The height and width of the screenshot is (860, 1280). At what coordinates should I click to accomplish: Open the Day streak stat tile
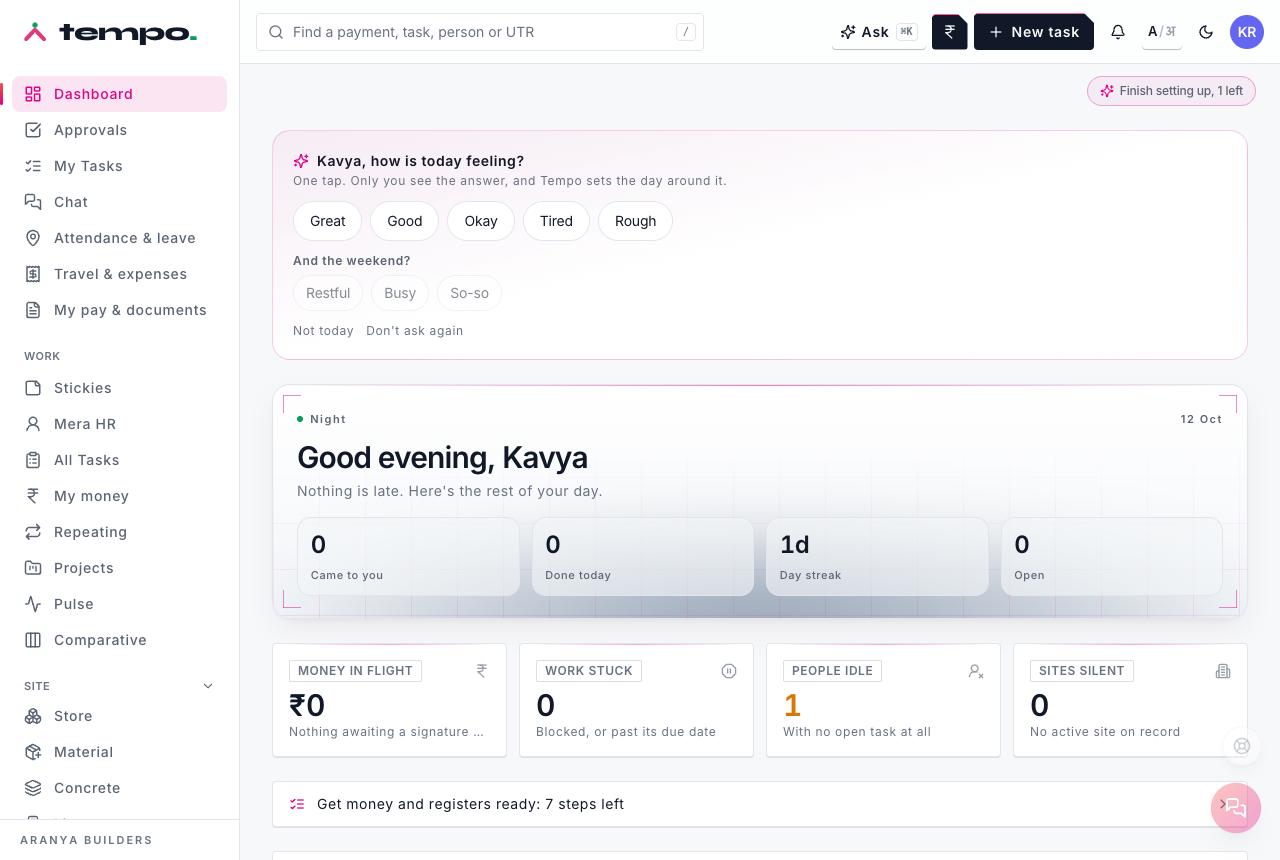click(x=877, y=556)
